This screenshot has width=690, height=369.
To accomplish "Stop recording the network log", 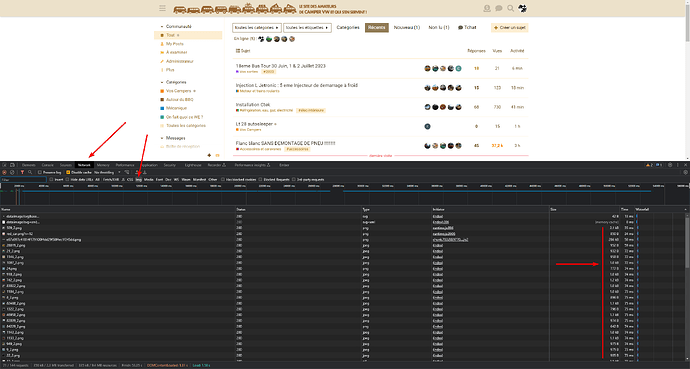I will point(4,172).
